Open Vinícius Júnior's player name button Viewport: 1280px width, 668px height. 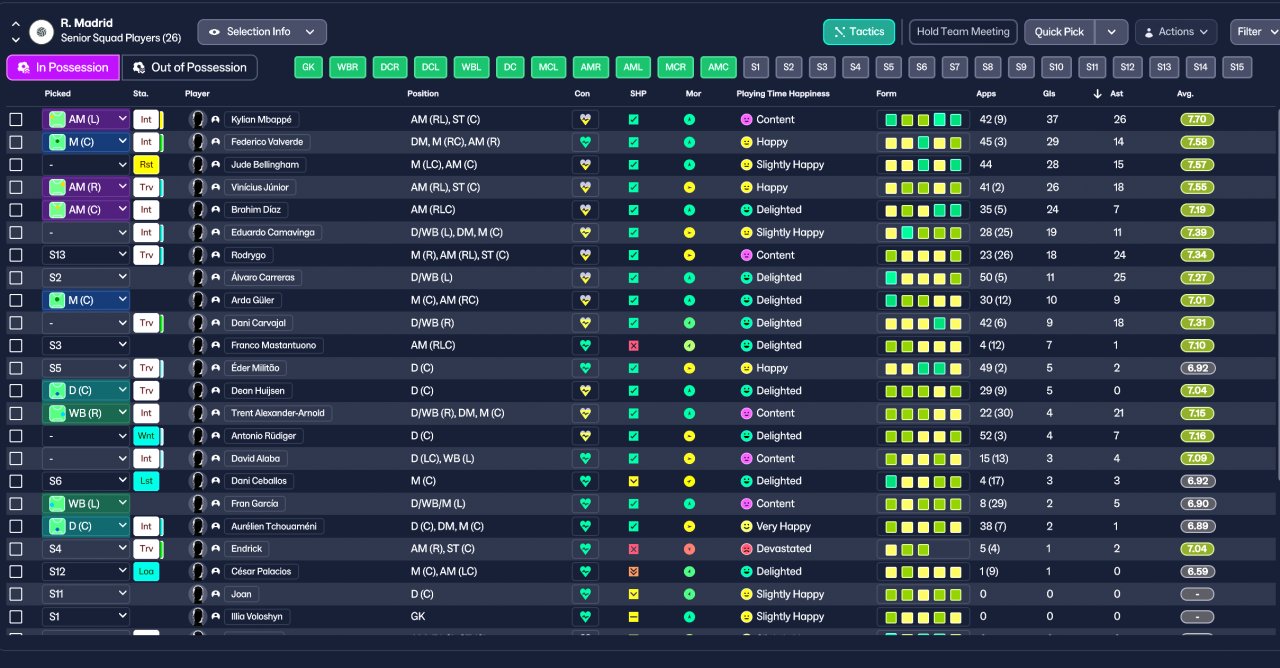click(260, 187)
